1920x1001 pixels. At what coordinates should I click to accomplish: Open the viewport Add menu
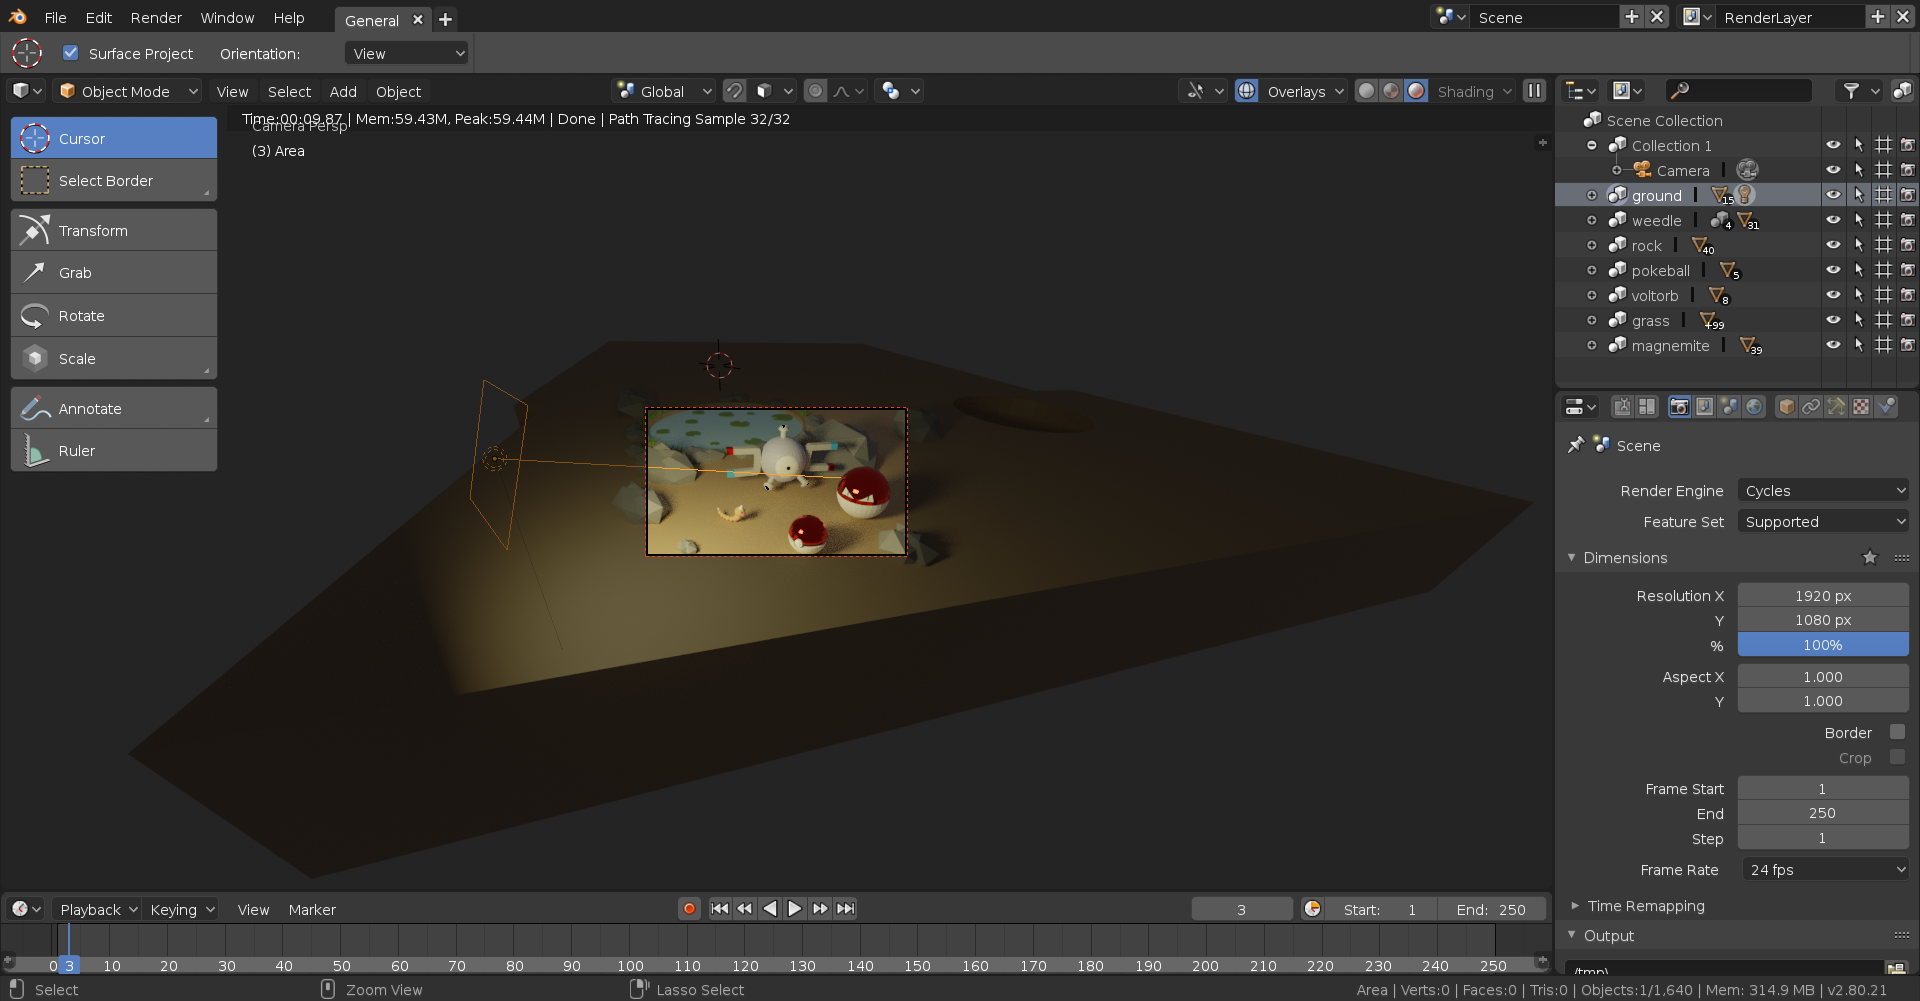point(343,91)
